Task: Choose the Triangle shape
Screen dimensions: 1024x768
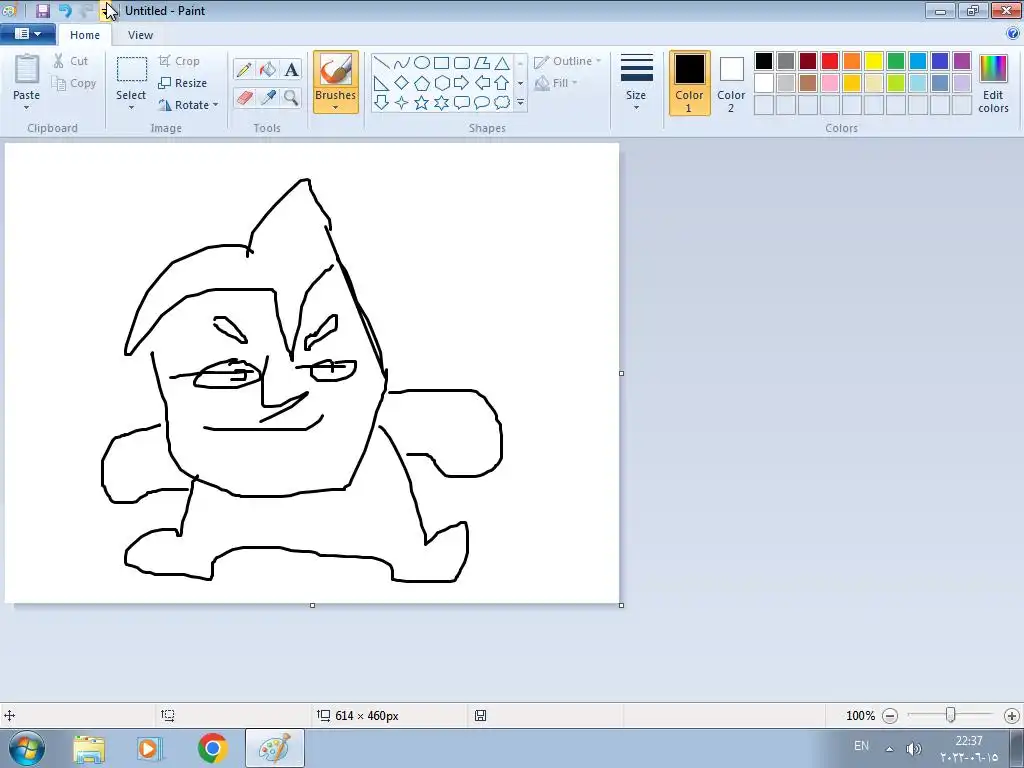Action: (x=502, y=63)
